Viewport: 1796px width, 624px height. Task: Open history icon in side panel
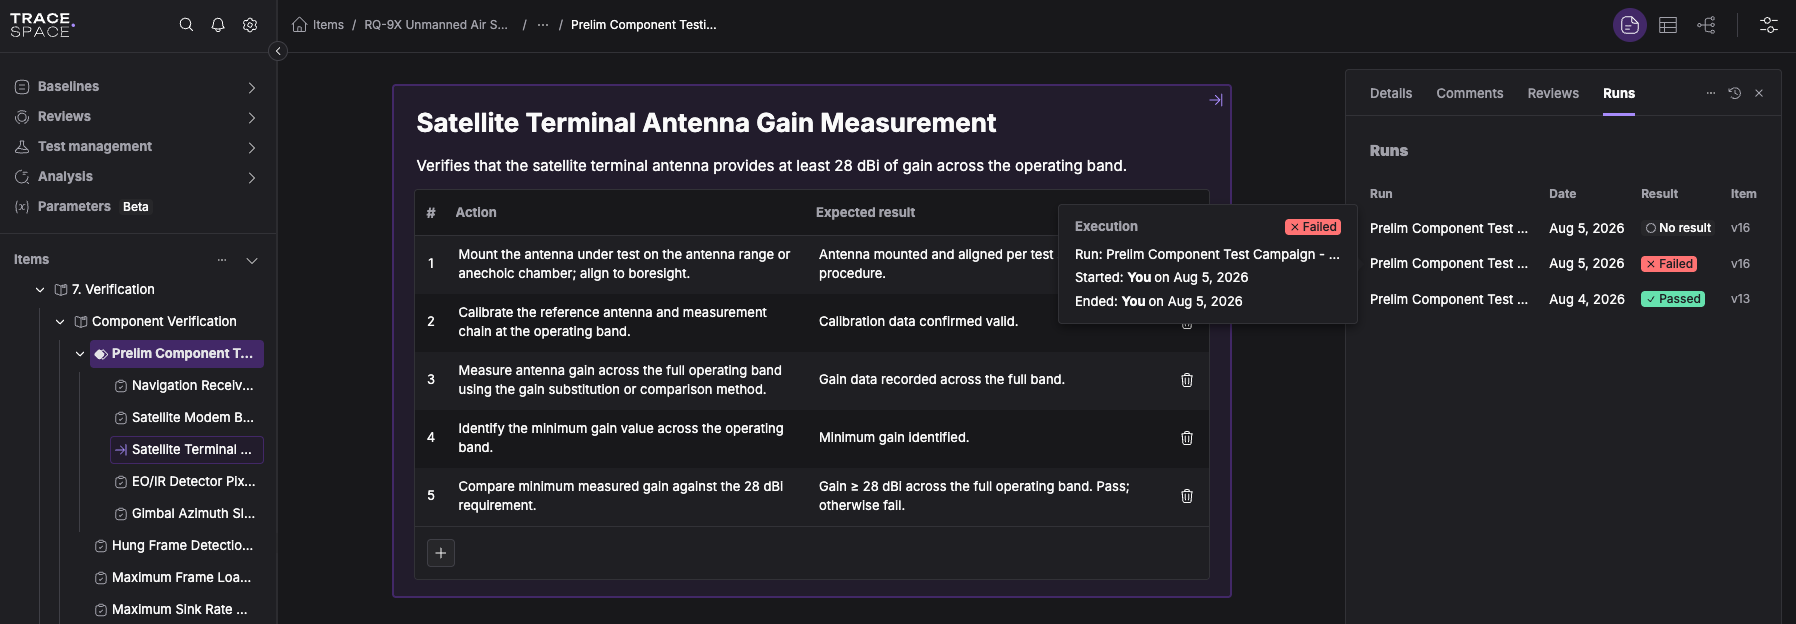click(1735, 93)
